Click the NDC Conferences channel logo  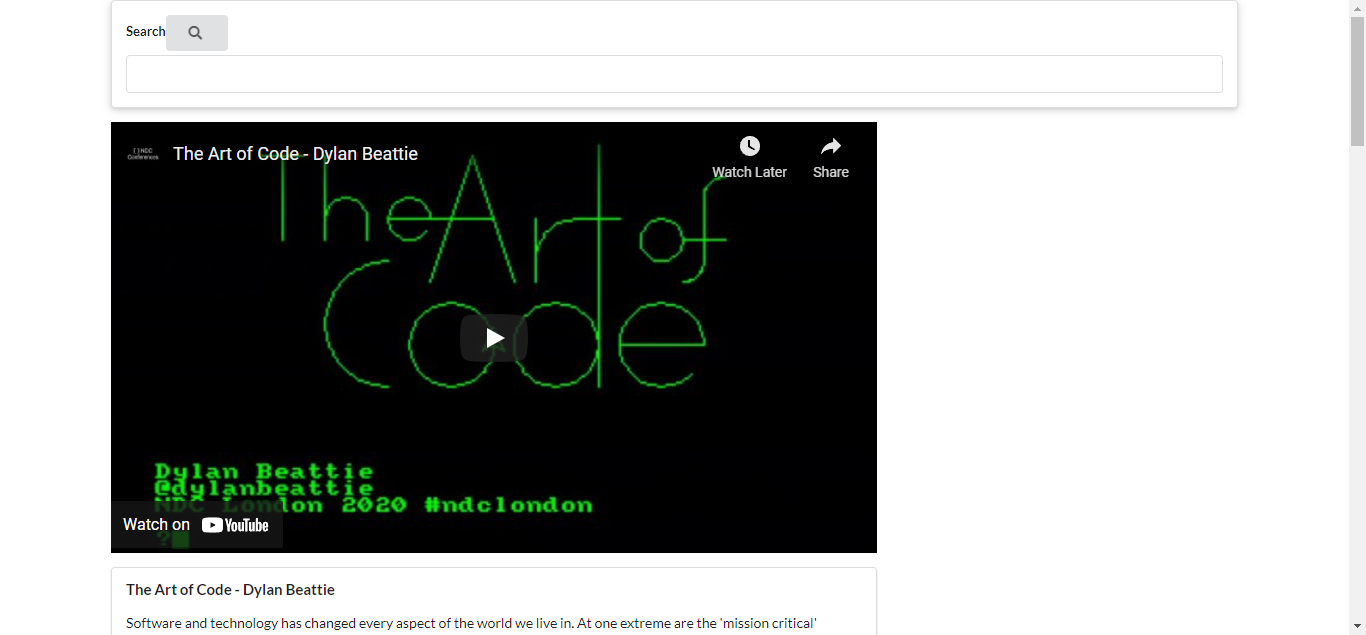pyautogui.click(x=143, y=154)
